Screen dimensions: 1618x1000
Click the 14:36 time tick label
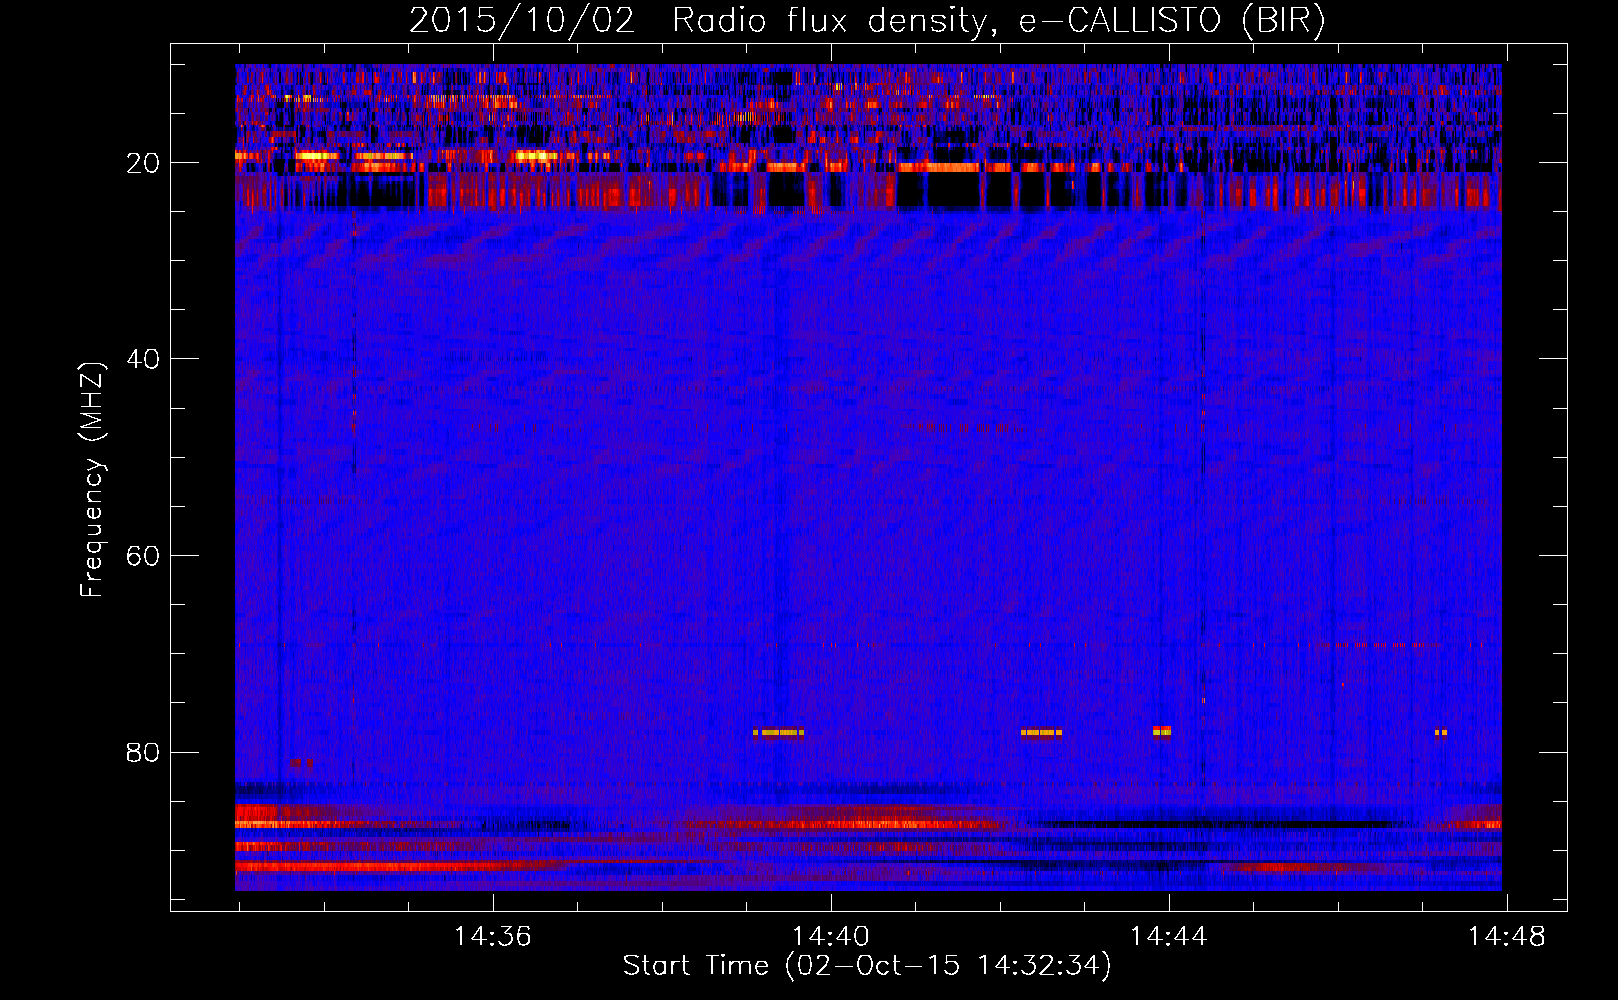pos(492,936)
